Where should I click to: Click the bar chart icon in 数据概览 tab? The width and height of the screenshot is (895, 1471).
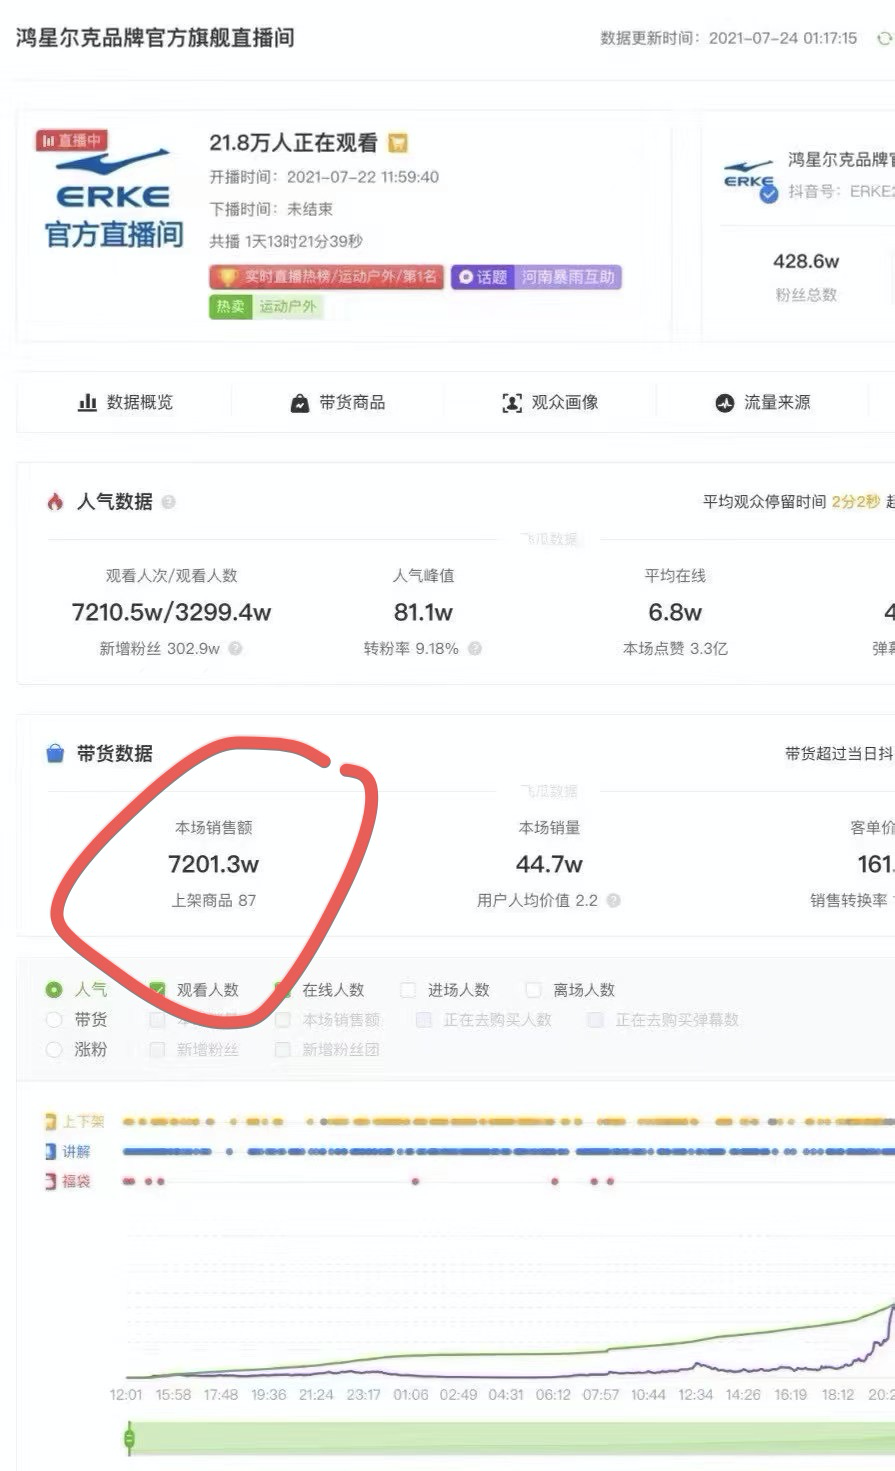tap(87, 402)
